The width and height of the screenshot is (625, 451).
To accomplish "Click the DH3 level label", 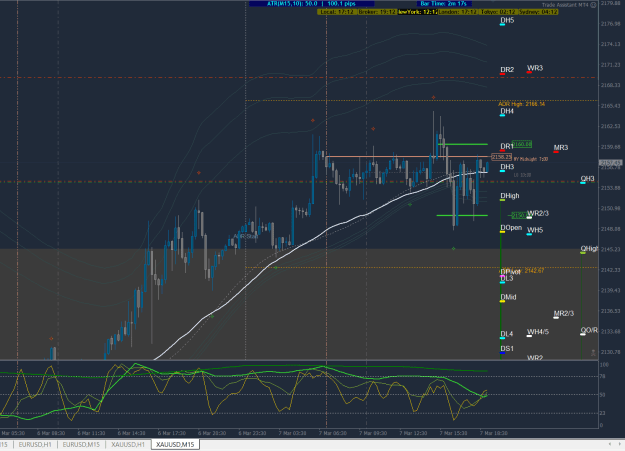I will click(x=507, y=167).
